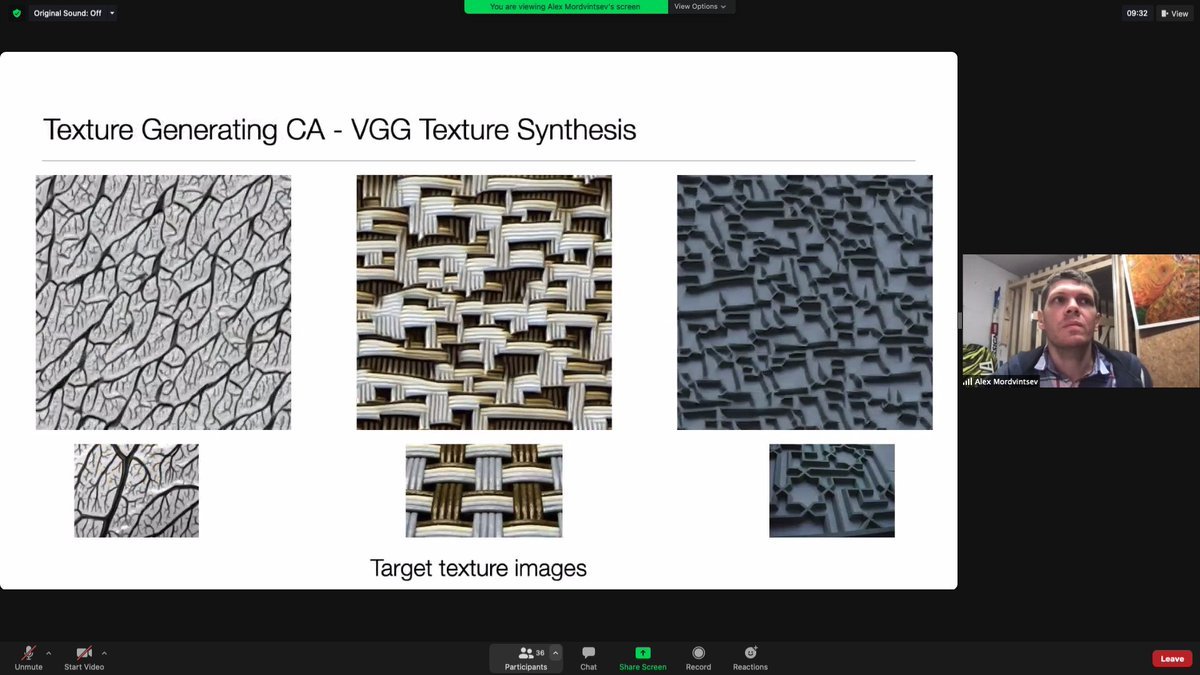Open the Participants panel
Image resolution: width=1200 pixels, height=675 pixels.
(x=526, y=654)
